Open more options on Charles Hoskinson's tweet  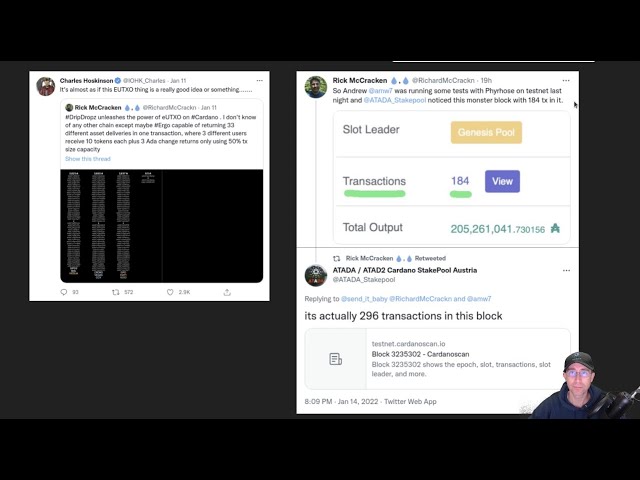pyautogui.click(x=260, y=80)
